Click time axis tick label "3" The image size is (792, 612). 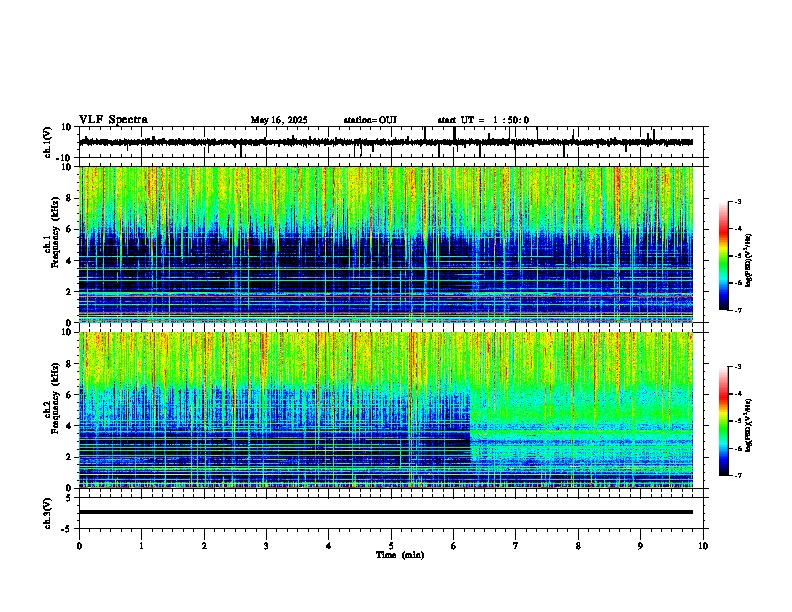pyautogui.click(x=266, y=546)
